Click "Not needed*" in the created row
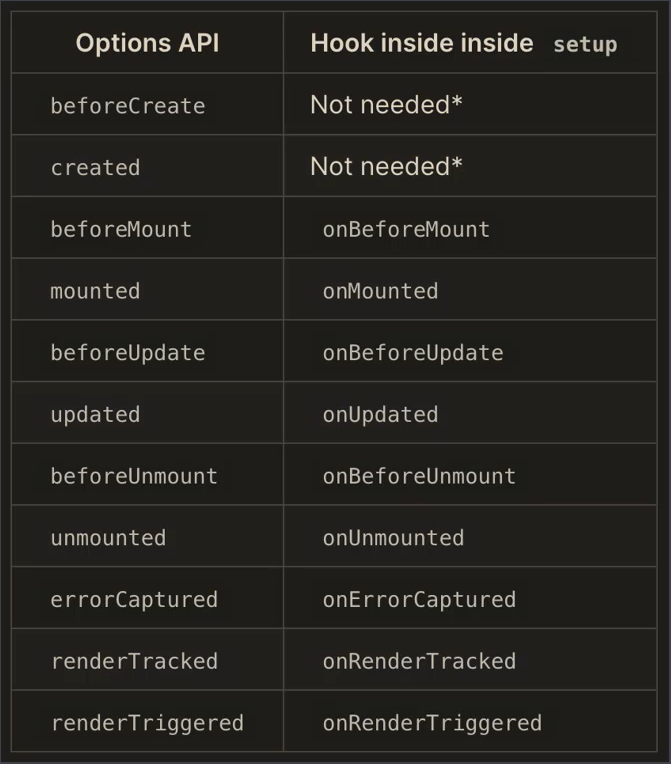The width and height of the screenshot is (671, 764). click(386, 167)
